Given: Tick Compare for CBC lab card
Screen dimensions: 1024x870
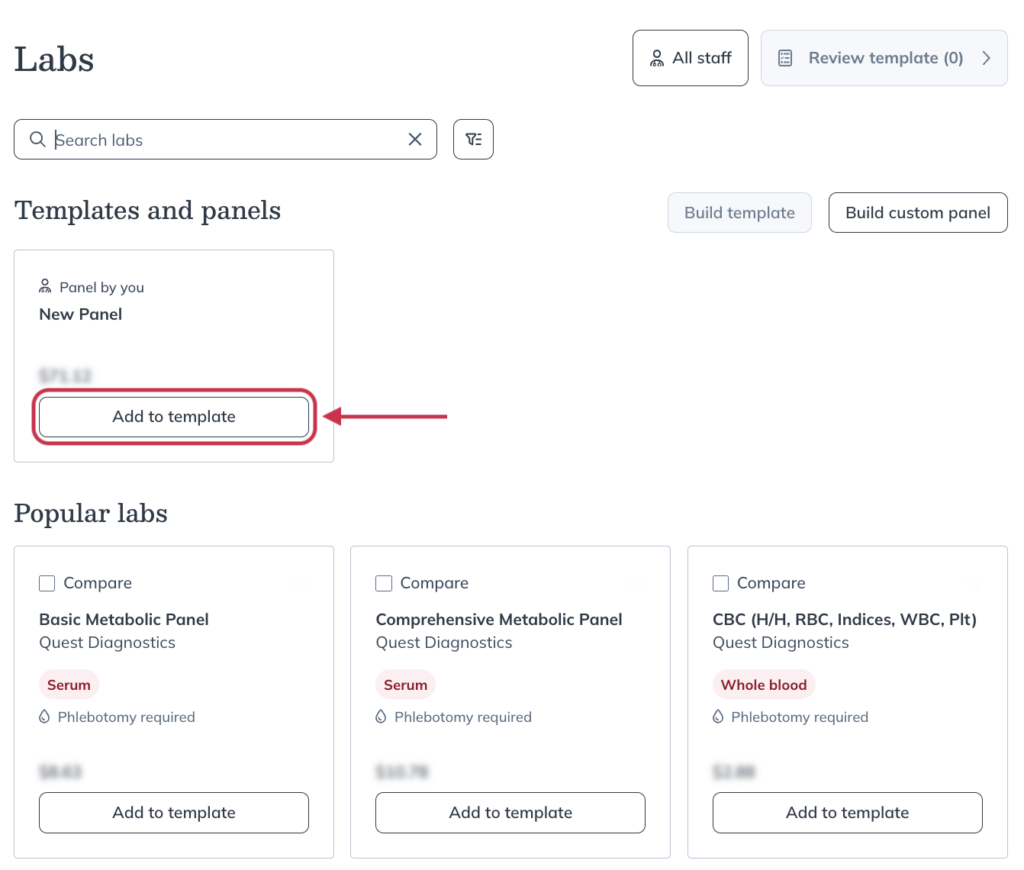Looking at the screenshot, I should point(720,583).
